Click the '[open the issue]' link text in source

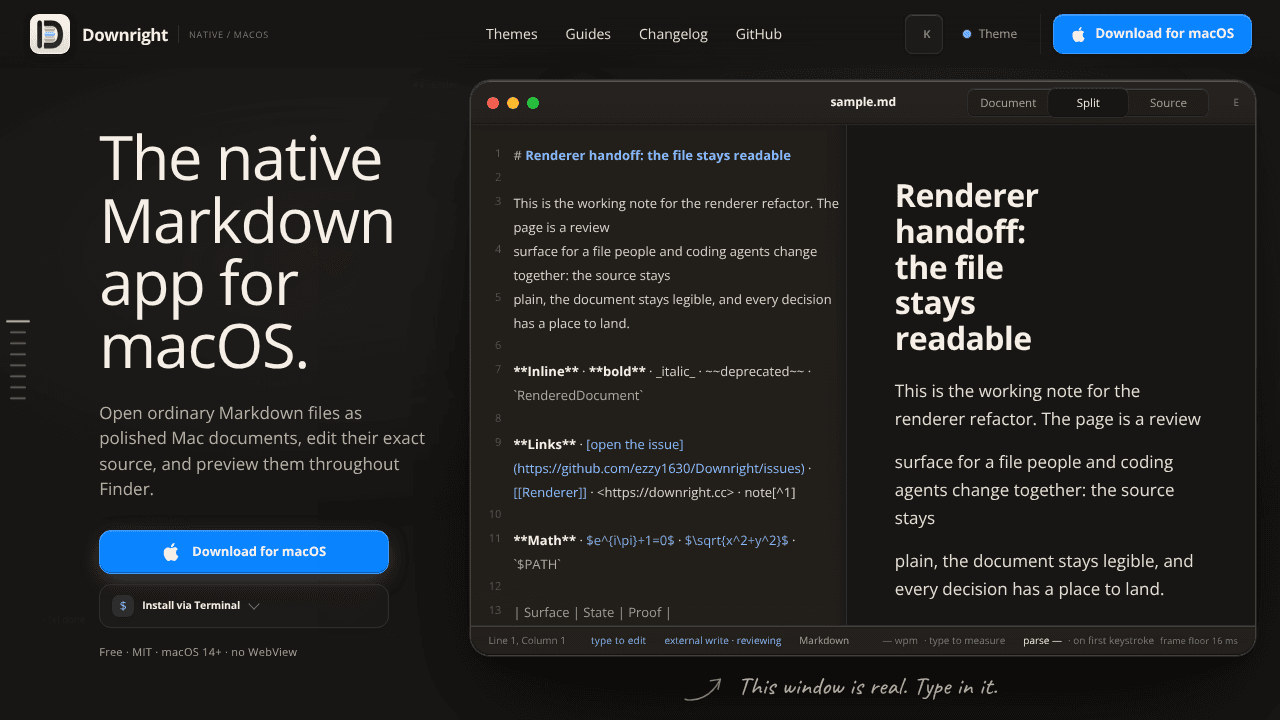coord(635,444)
